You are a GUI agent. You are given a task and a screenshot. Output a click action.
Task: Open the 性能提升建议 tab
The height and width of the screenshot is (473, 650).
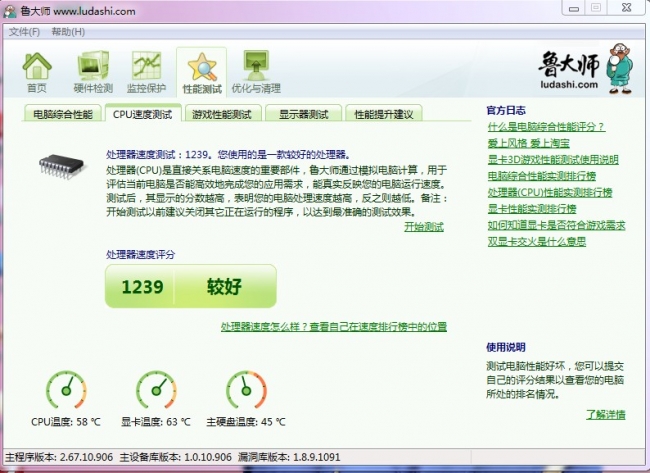[384, 114]
